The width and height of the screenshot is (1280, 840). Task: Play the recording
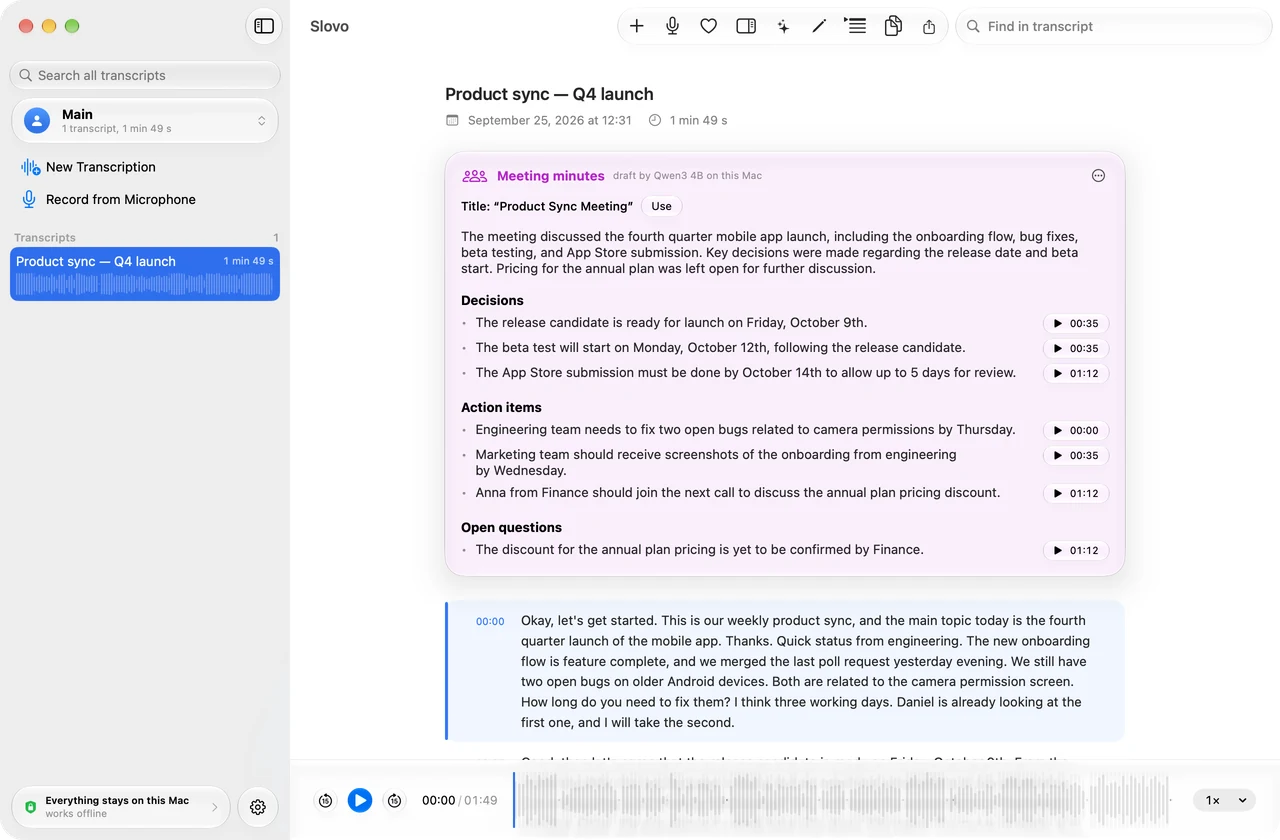tap(360, 800)
